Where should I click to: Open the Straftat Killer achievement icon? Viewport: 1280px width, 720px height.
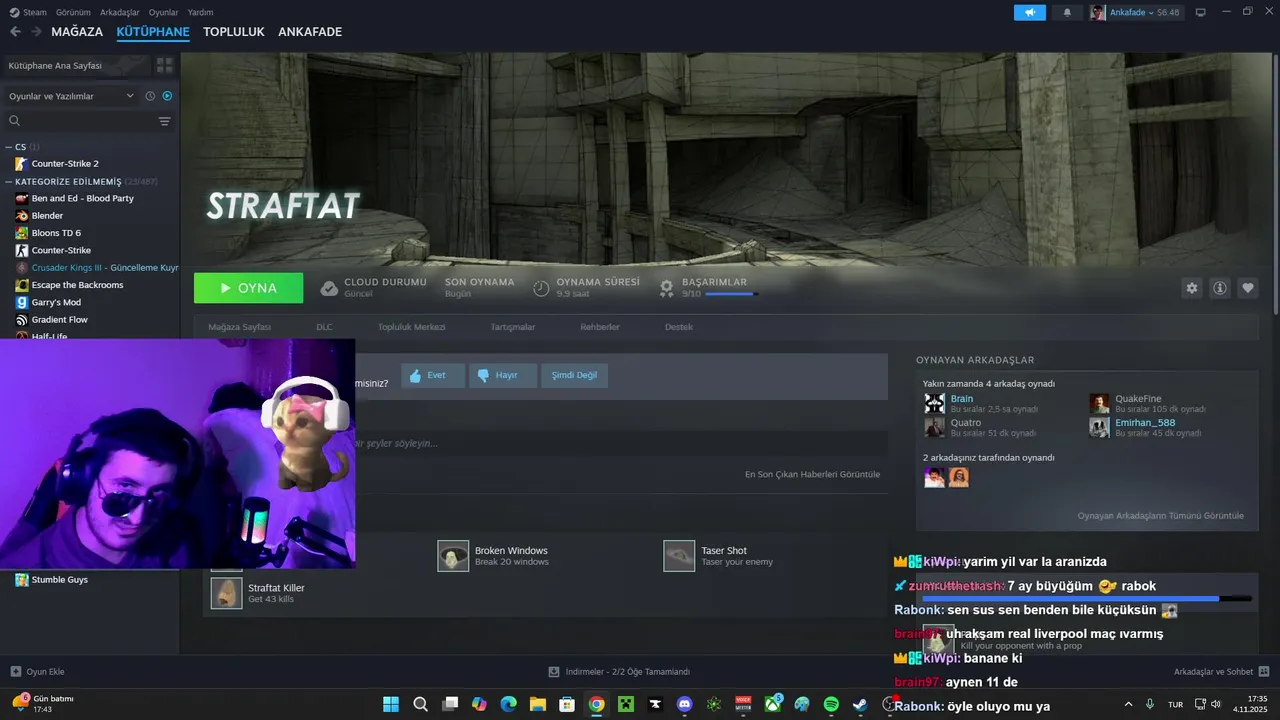tap(227, 593)
